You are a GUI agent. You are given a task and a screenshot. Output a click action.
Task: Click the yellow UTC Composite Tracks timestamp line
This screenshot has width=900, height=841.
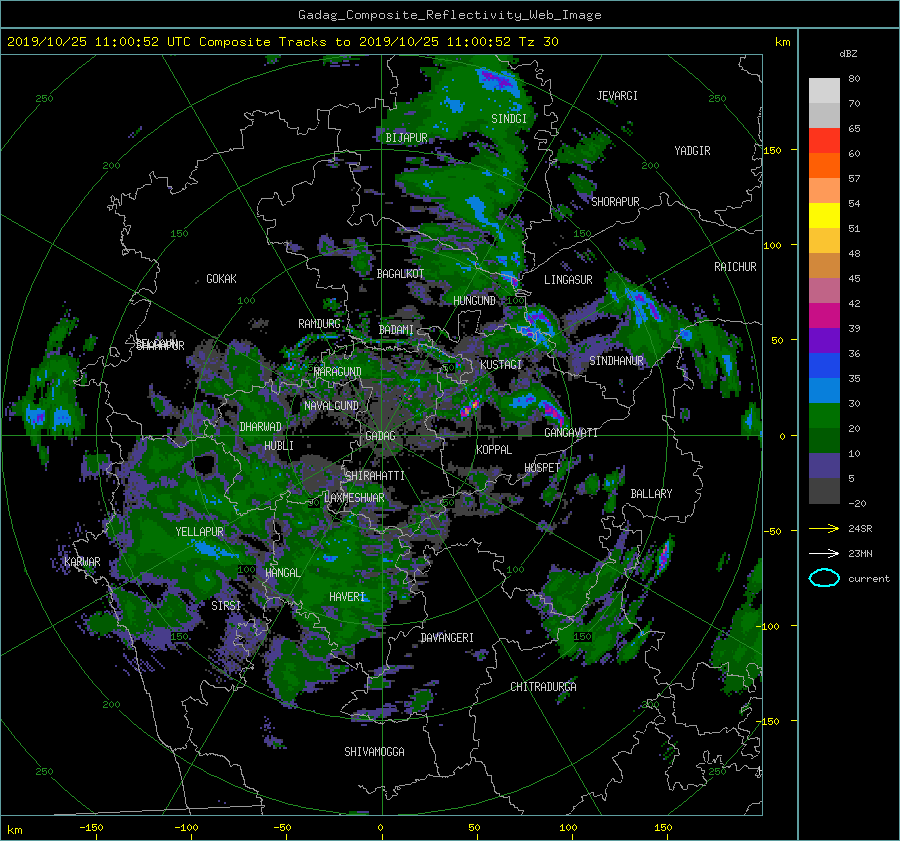282,42
